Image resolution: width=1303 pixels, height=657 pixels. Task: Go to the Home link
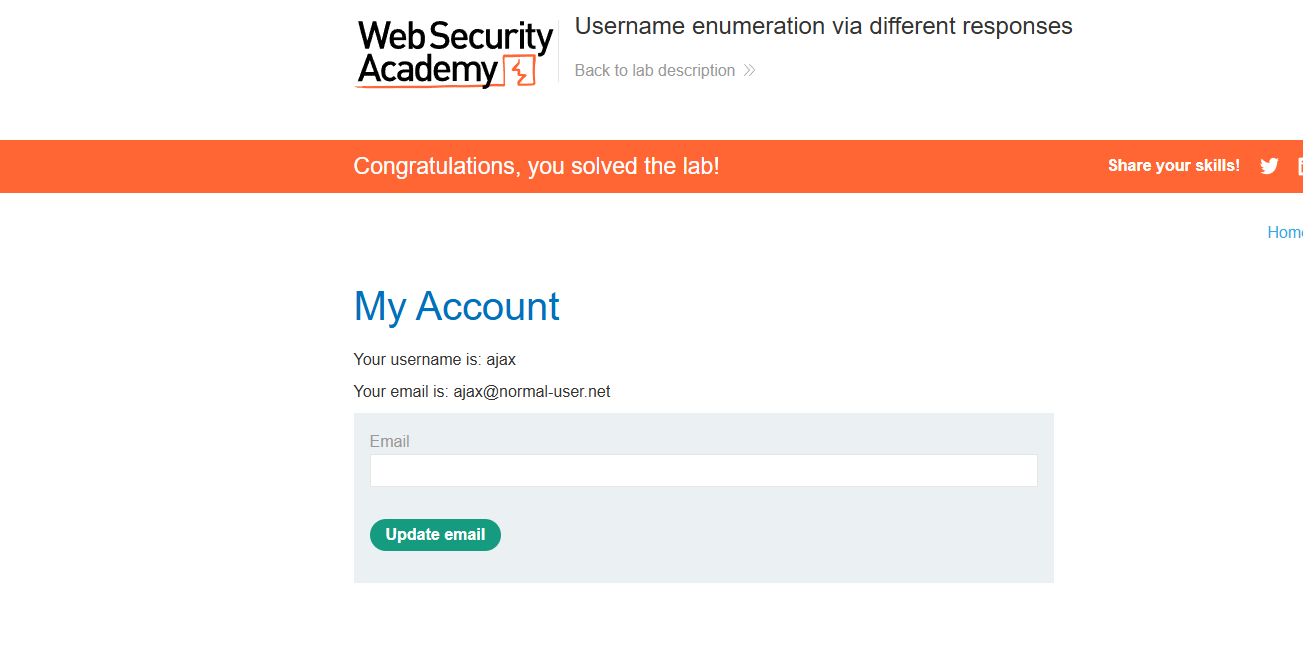tap(1285, 232)
